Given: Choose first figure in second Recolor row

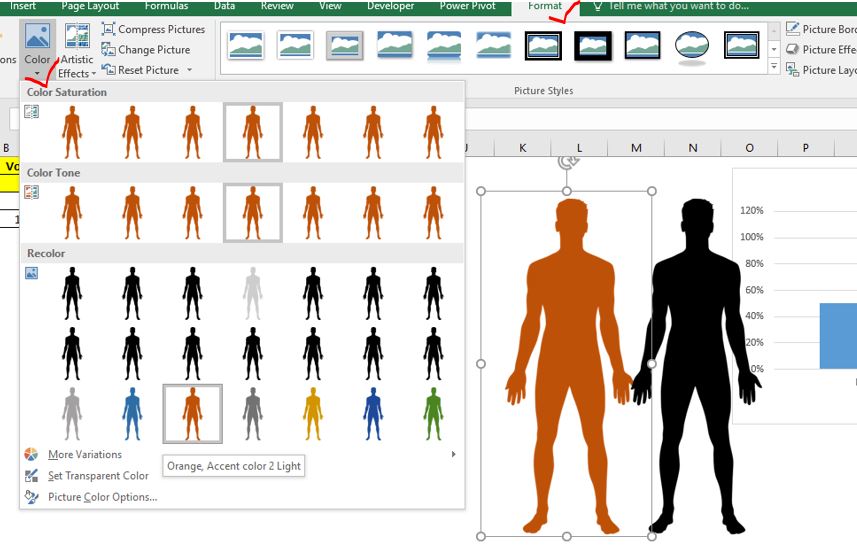Looking at the screenshot, I should 72,354.
